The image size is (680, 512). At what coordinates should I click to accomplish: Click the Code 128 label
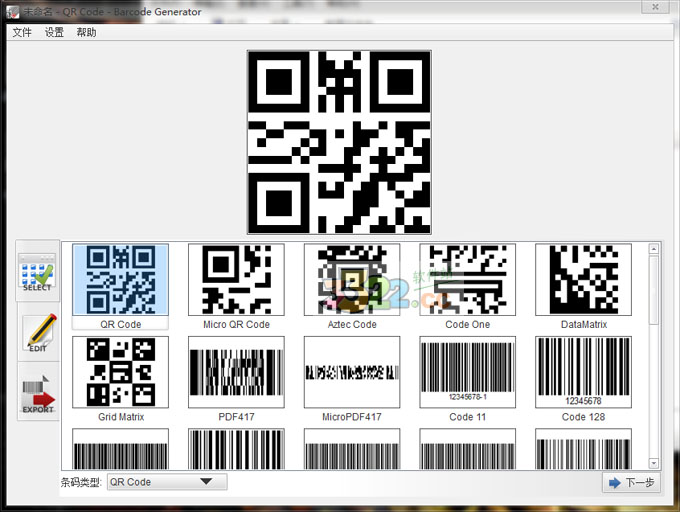coord(583,417)
